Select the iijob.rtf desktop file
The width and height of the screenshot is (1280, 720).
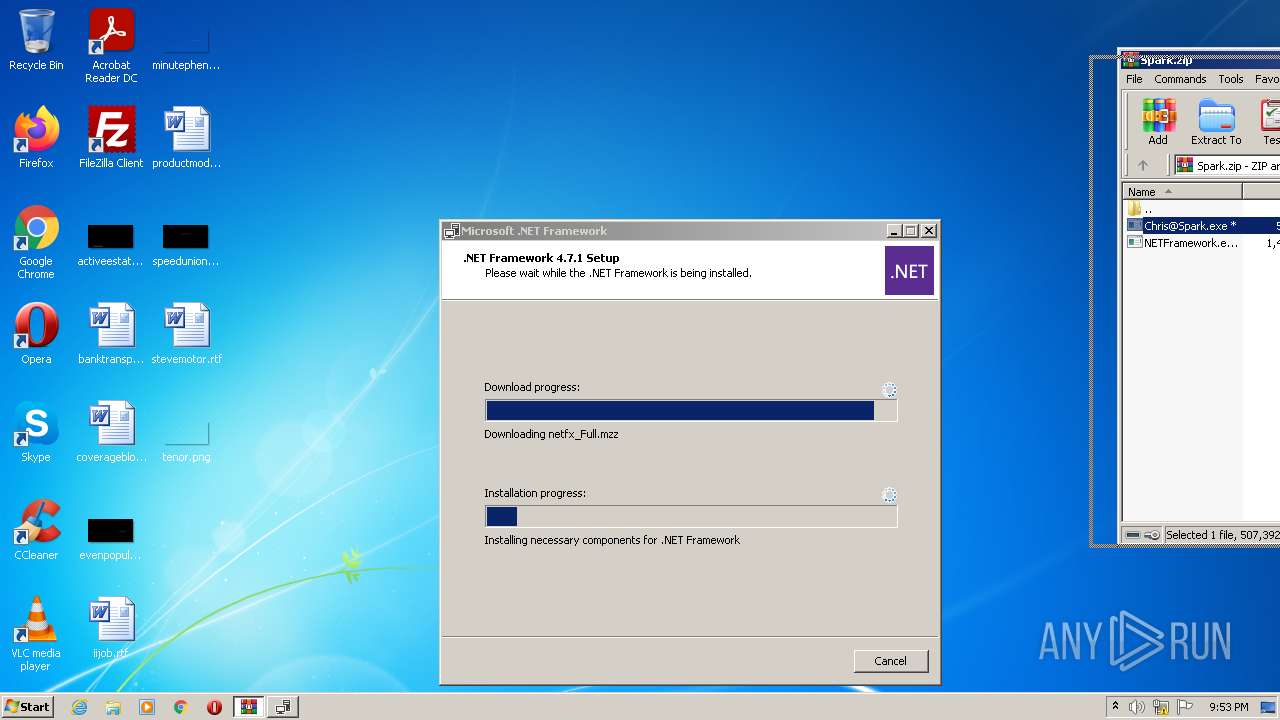coord(111,628)
